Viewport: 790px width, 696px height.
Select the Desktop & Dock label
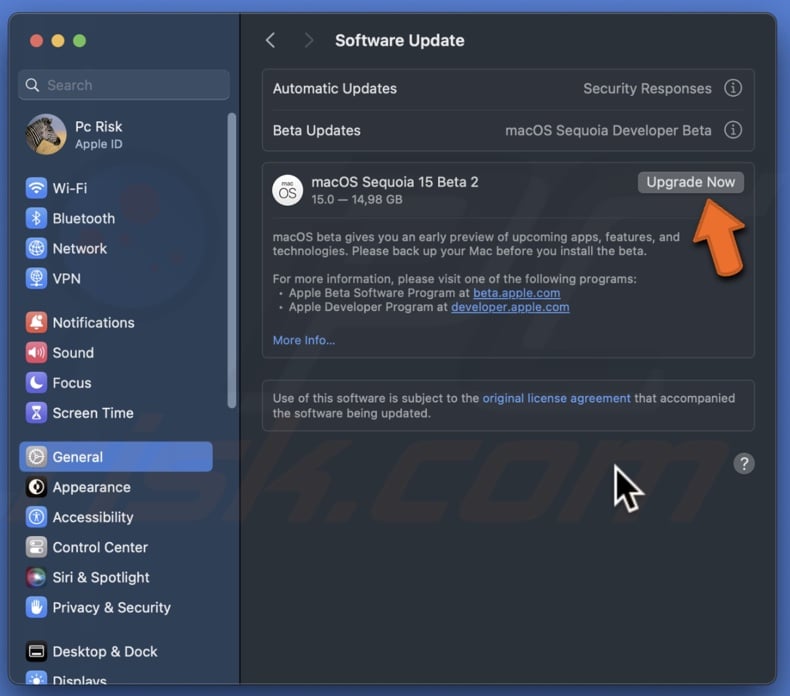[105, 652]
